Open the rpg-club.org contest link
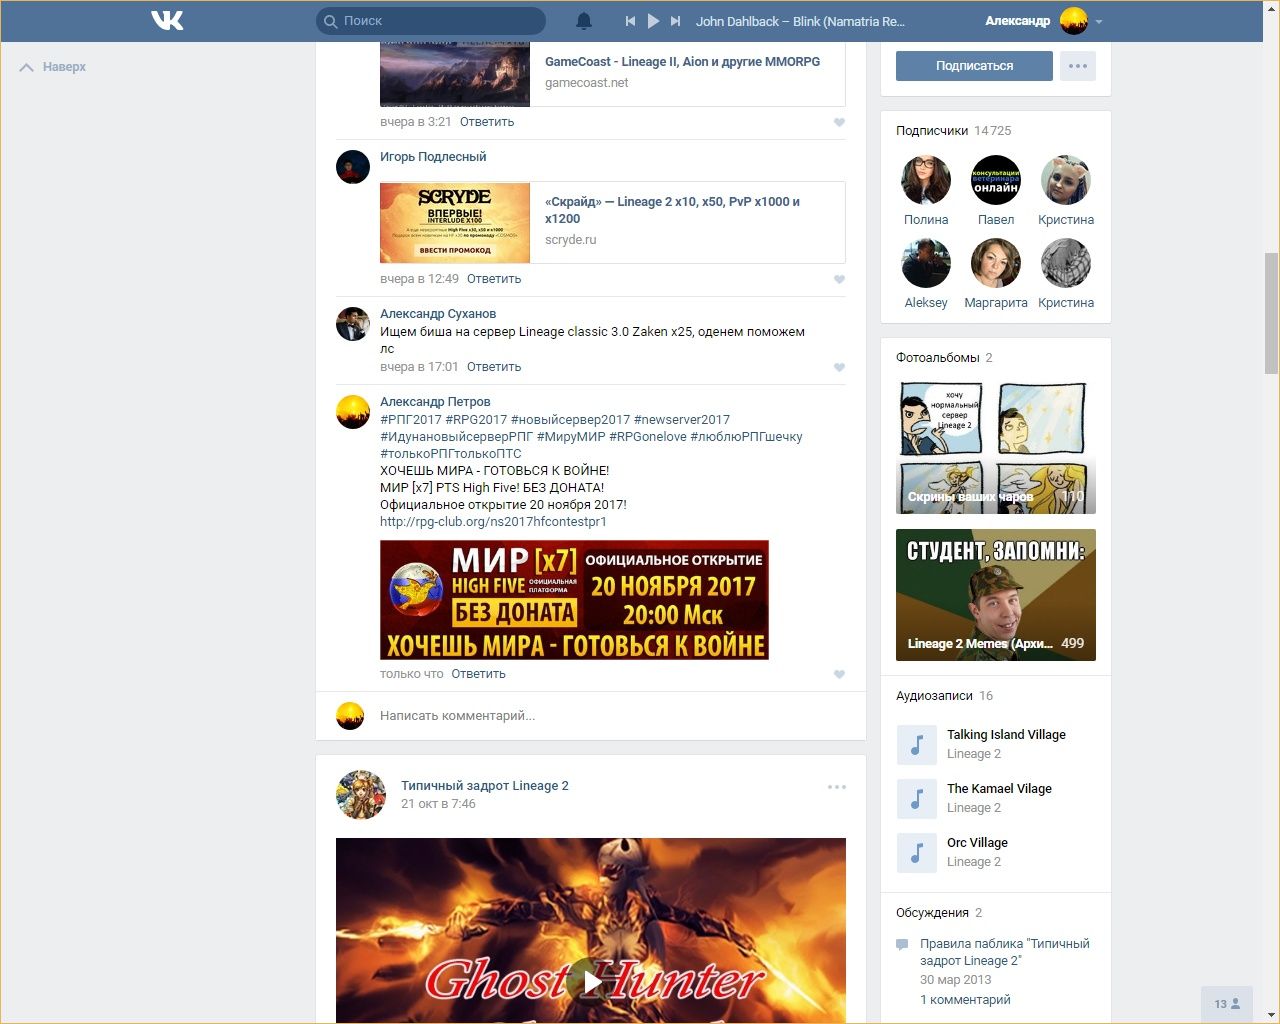 coord(493,522)
